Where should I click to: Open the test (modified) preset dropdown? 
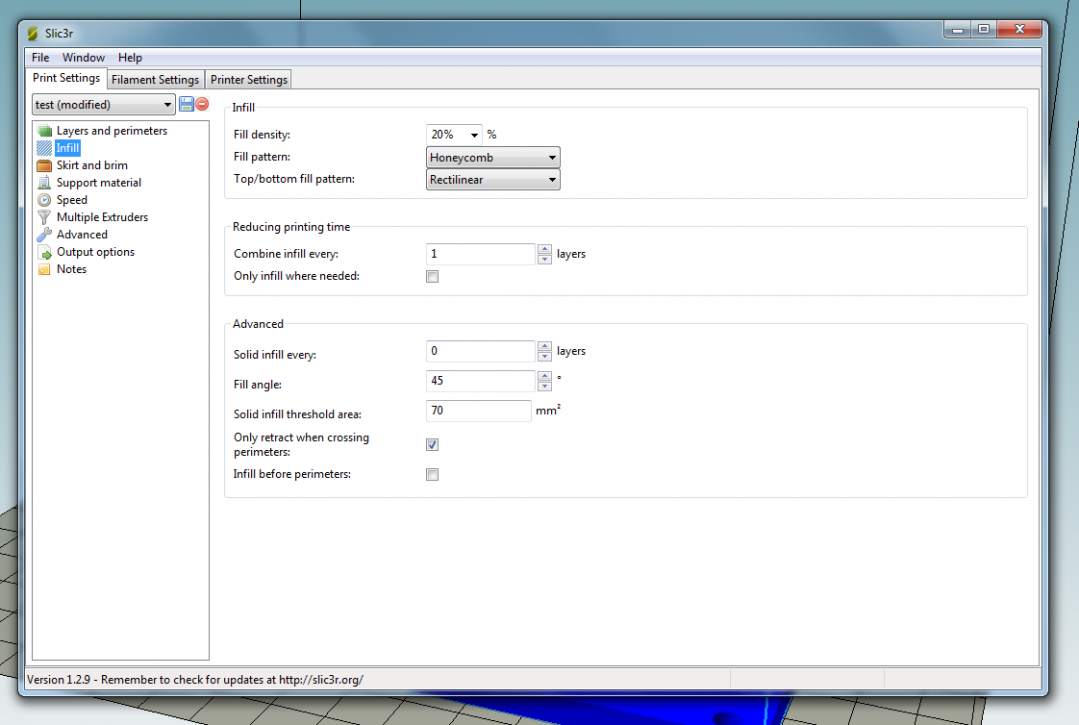tap(103, 105)
